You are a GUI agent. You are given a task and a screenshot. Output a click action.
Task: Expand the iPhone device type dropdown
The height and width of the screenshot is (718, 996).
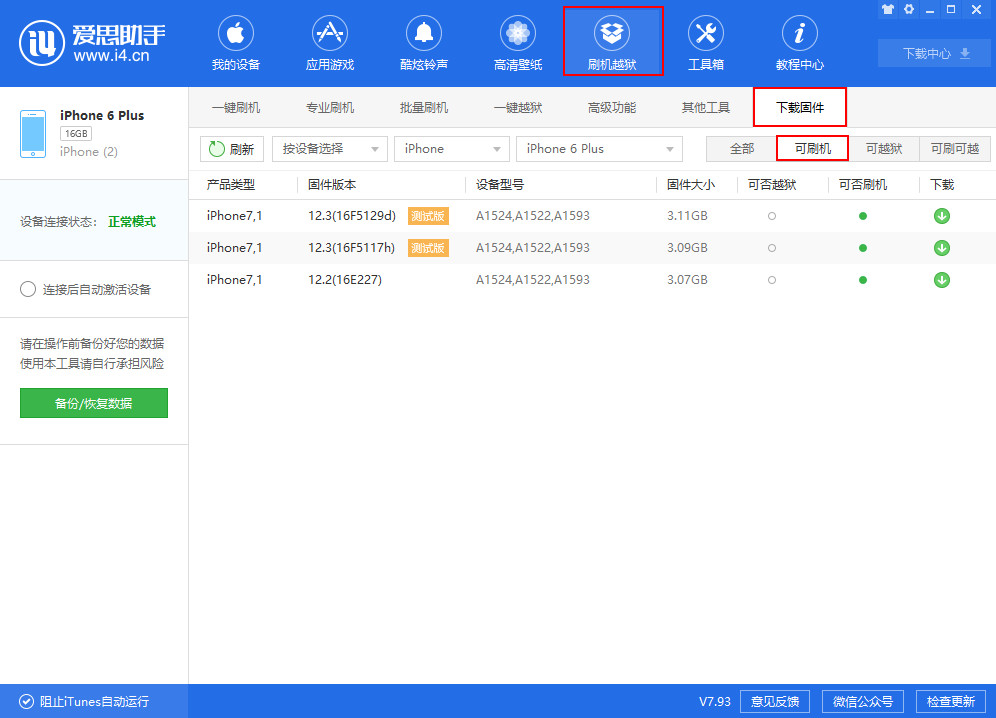click(x=451, y=148)
